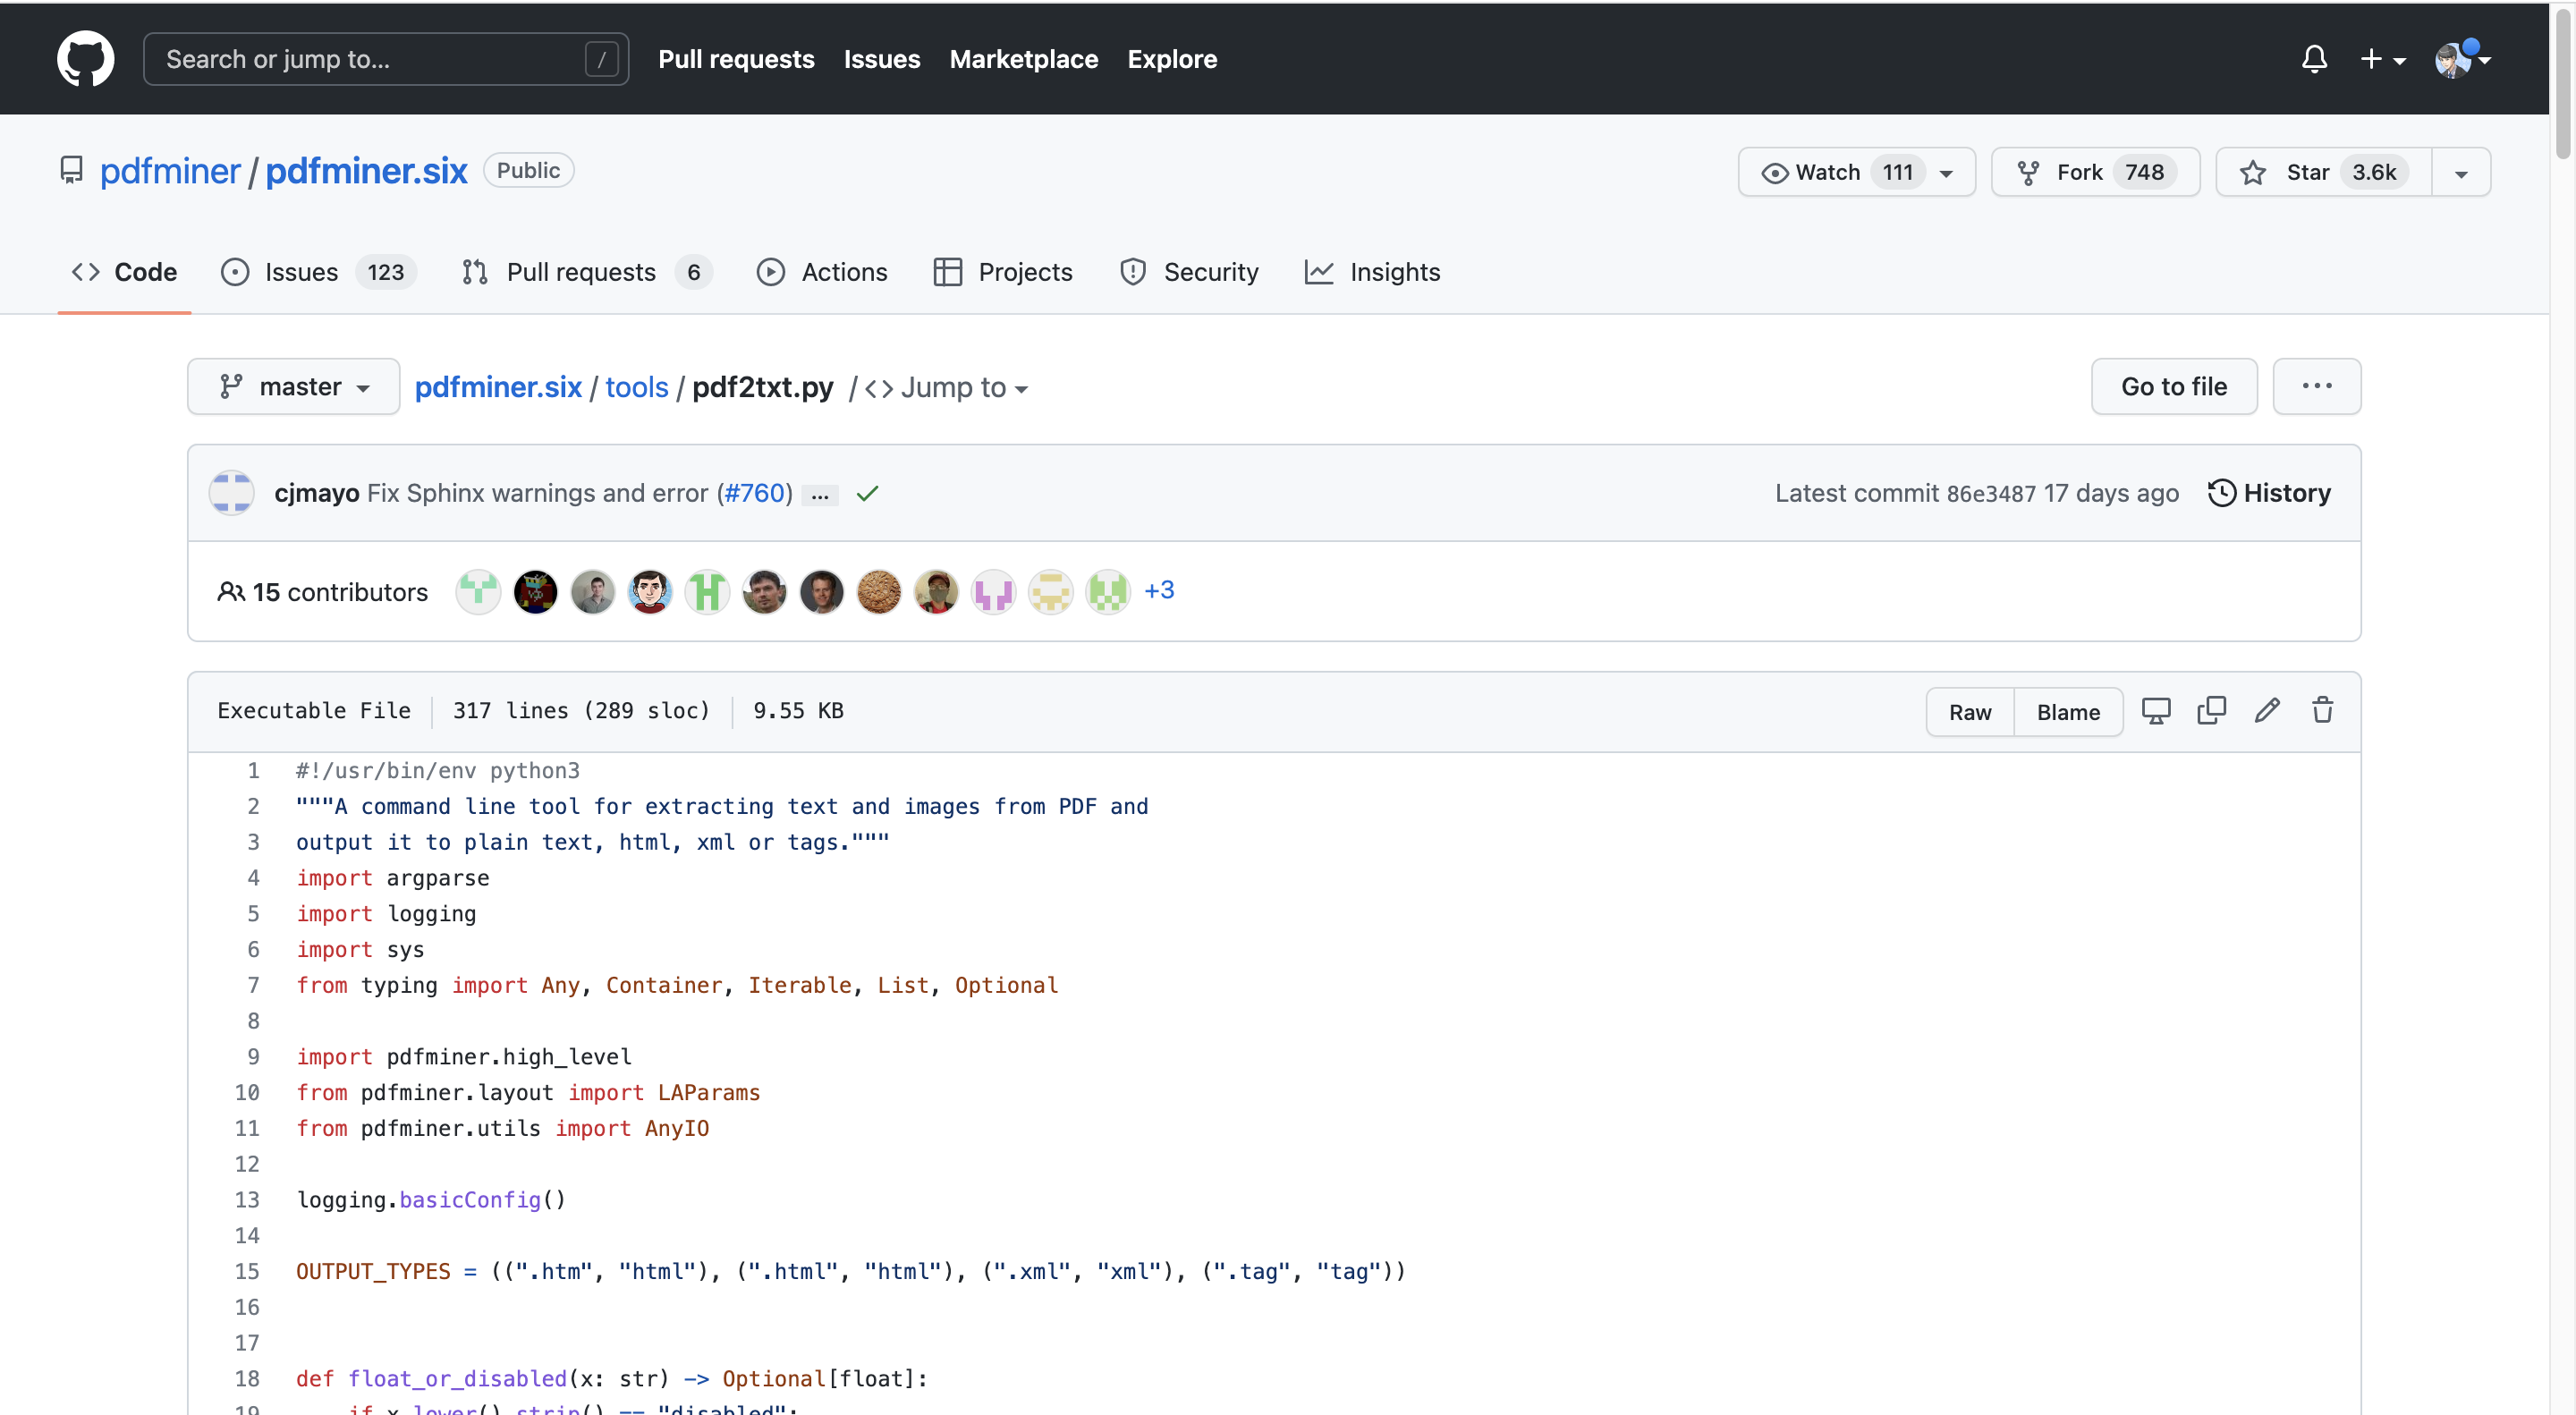The image size is (2576, 1415).
Task: Open cjmayo's avatar in commit row
Action: pyautogui.click(x=231, y=493)
